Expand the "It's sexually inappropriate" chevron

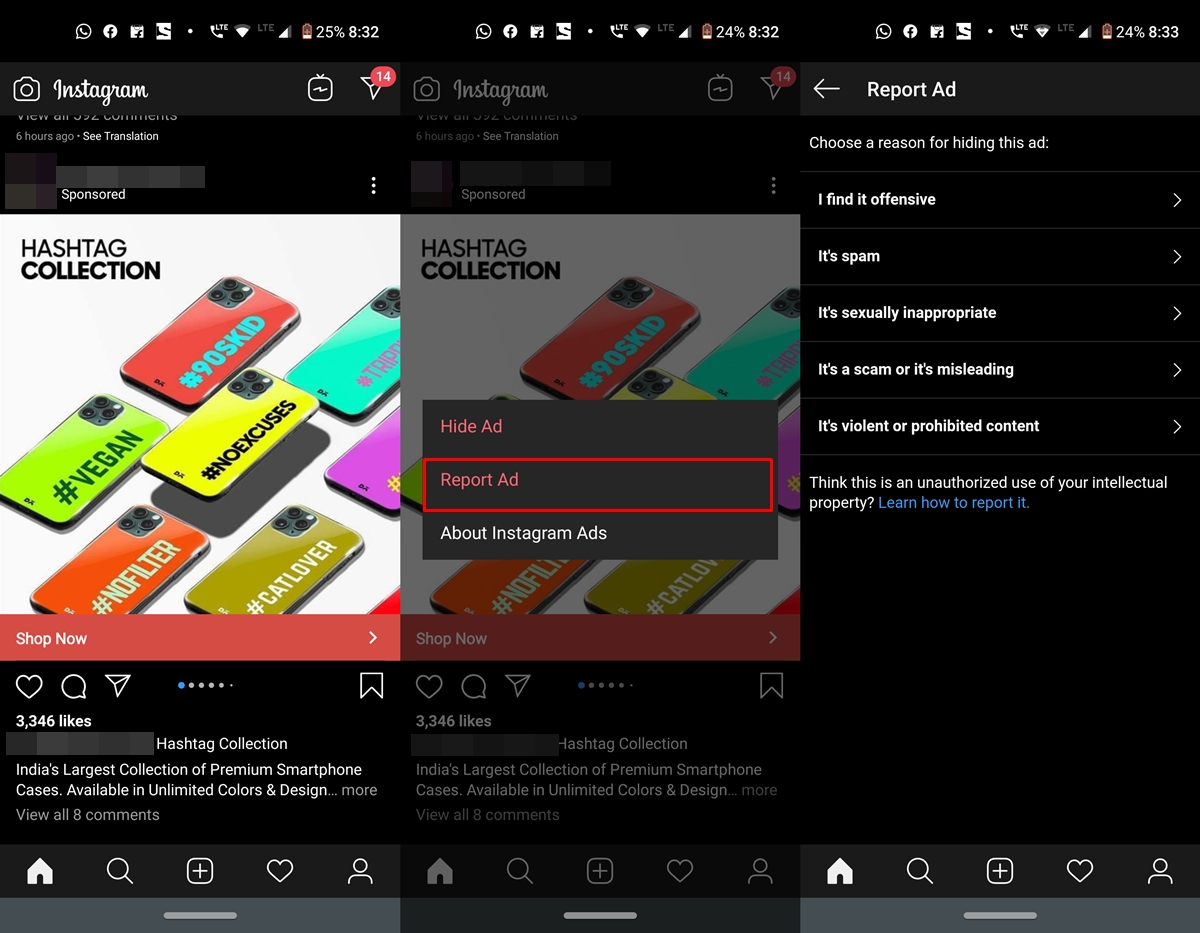1177,313
